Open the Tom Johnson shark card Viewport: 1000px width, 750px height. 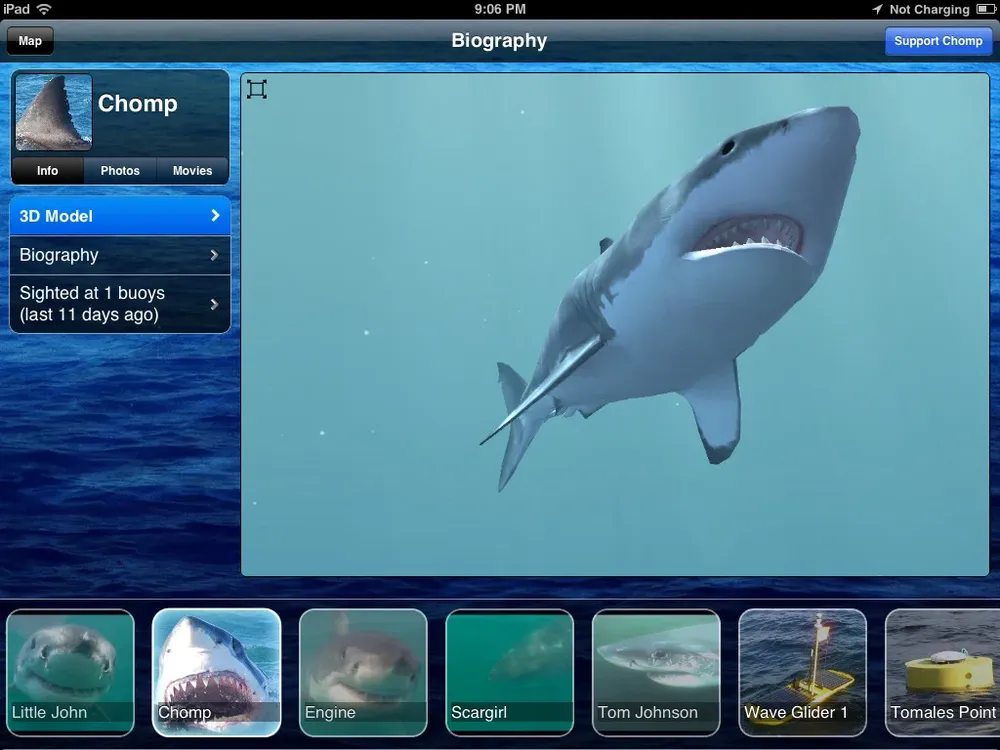tap(656, 672)
